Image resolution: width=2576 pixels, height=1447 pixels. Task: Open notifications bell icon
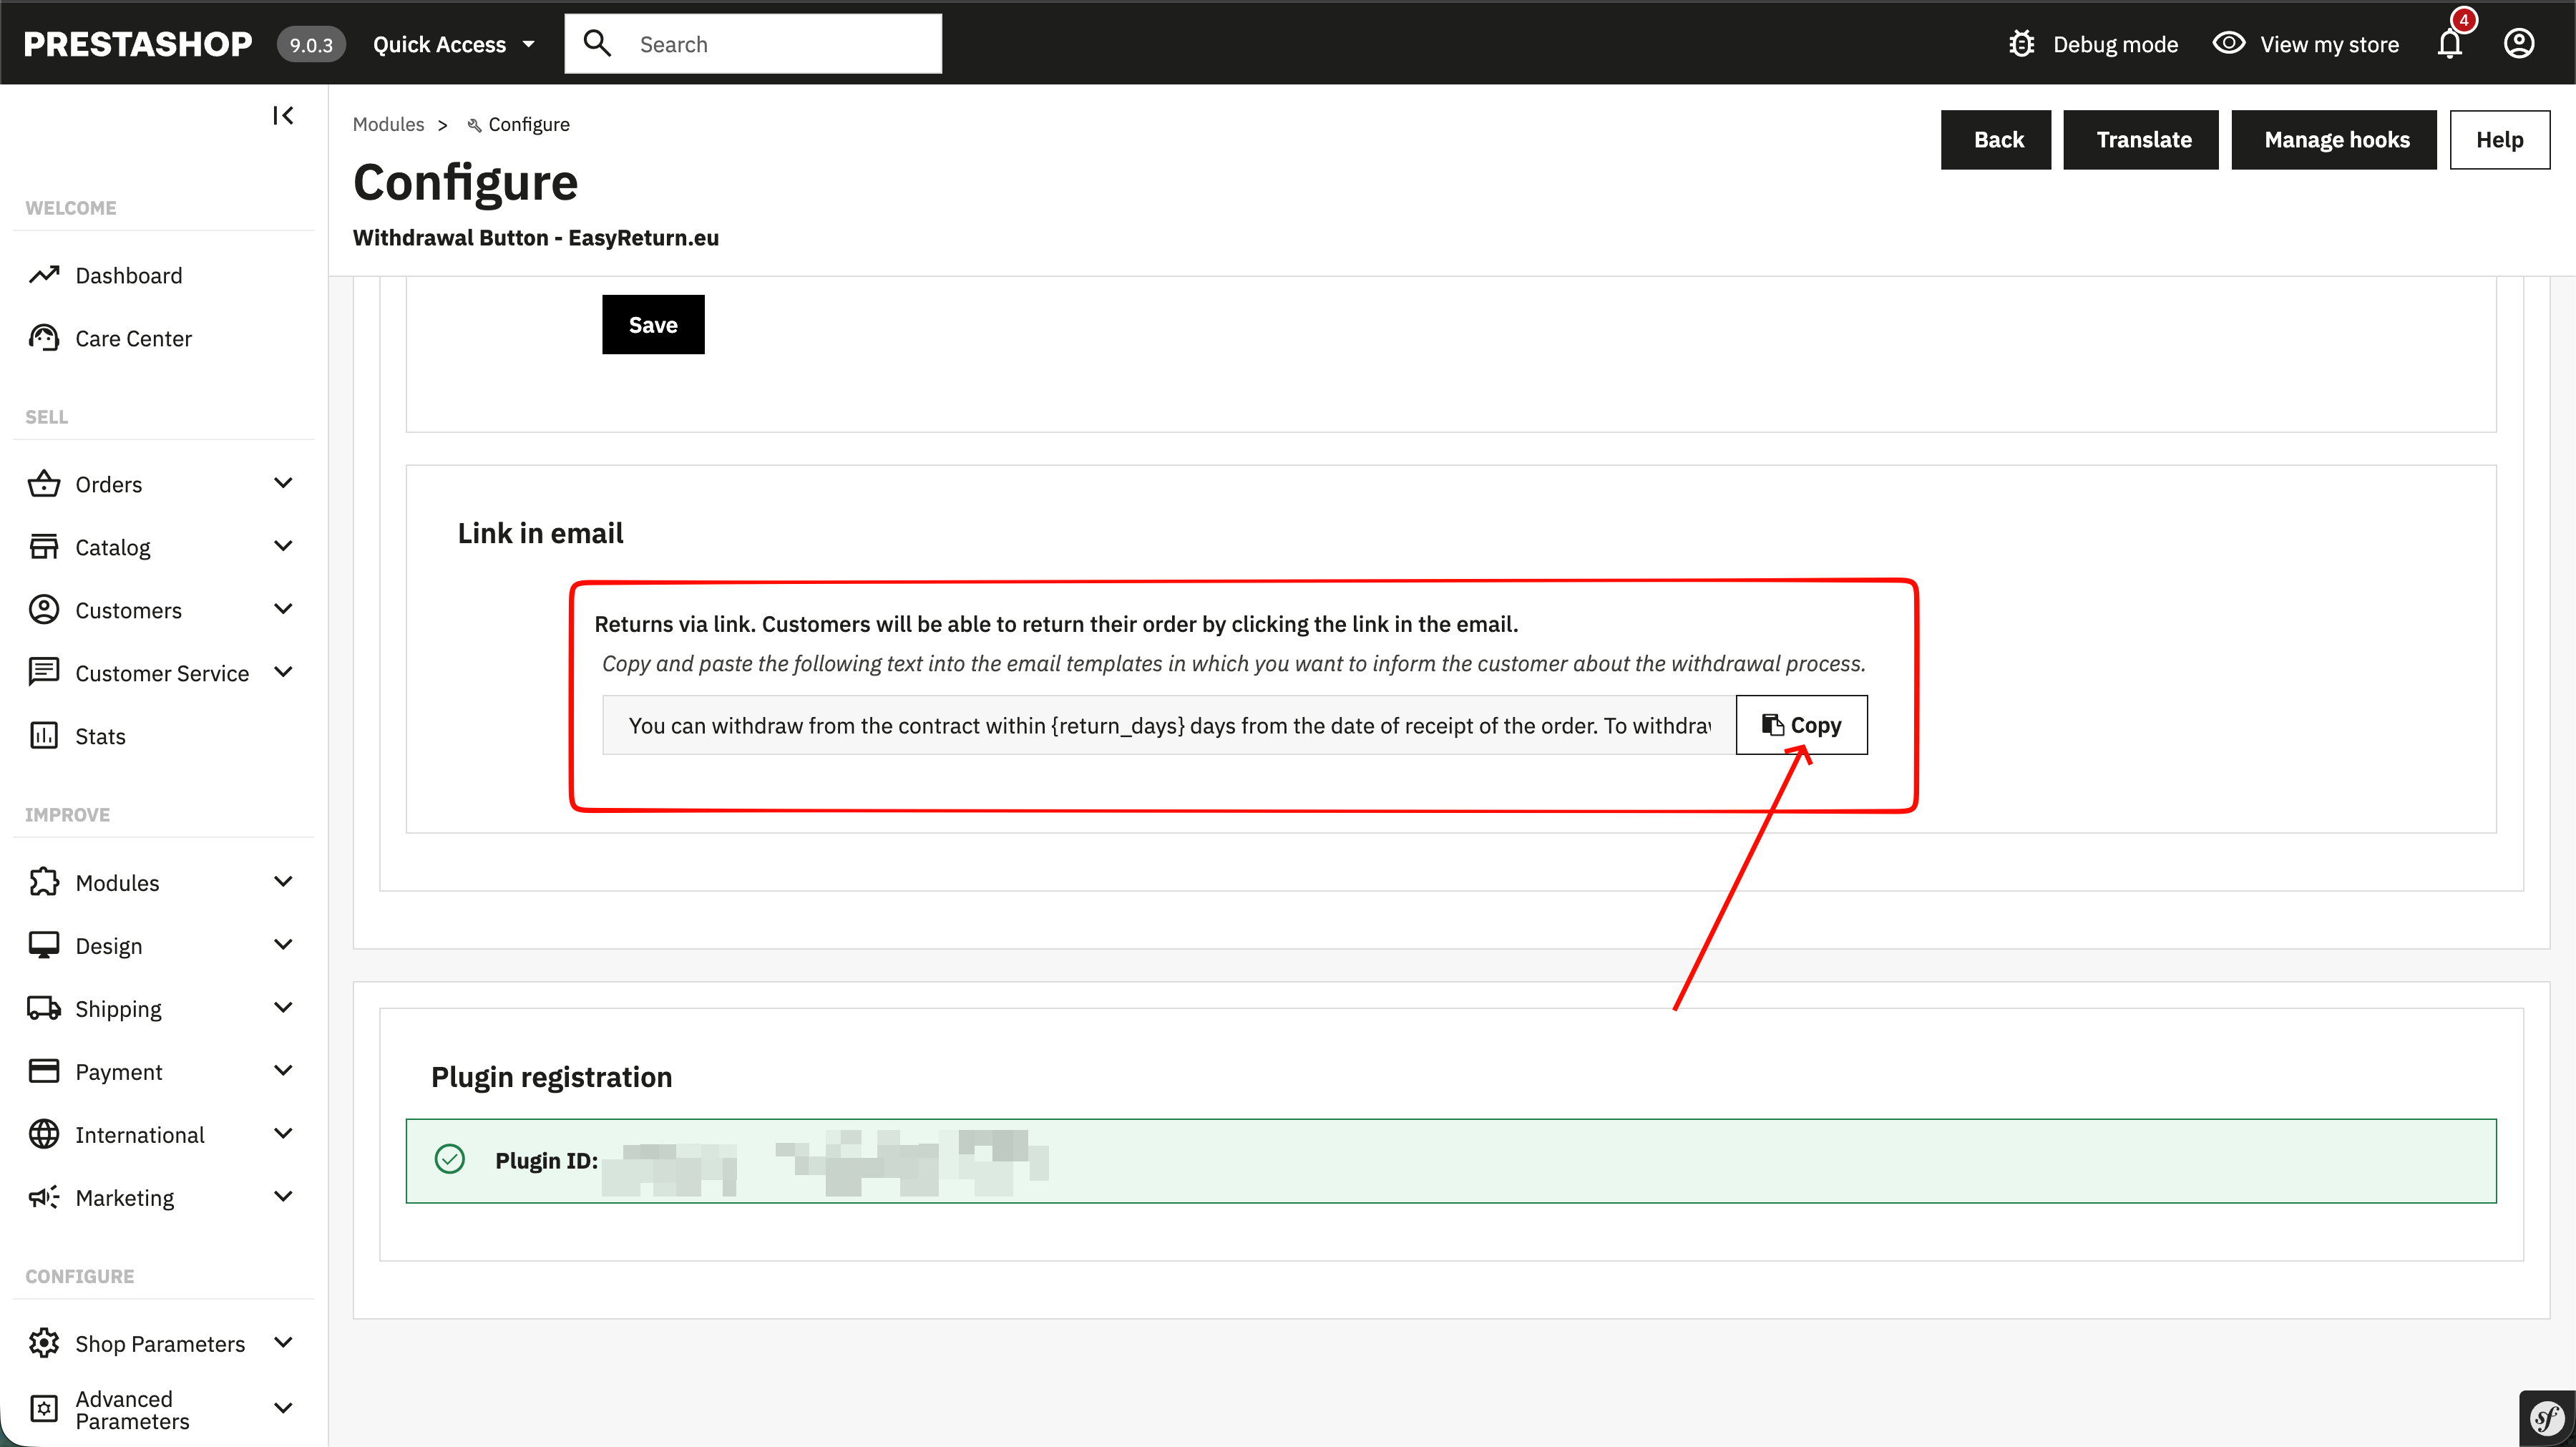click(x=2450, y=44)
